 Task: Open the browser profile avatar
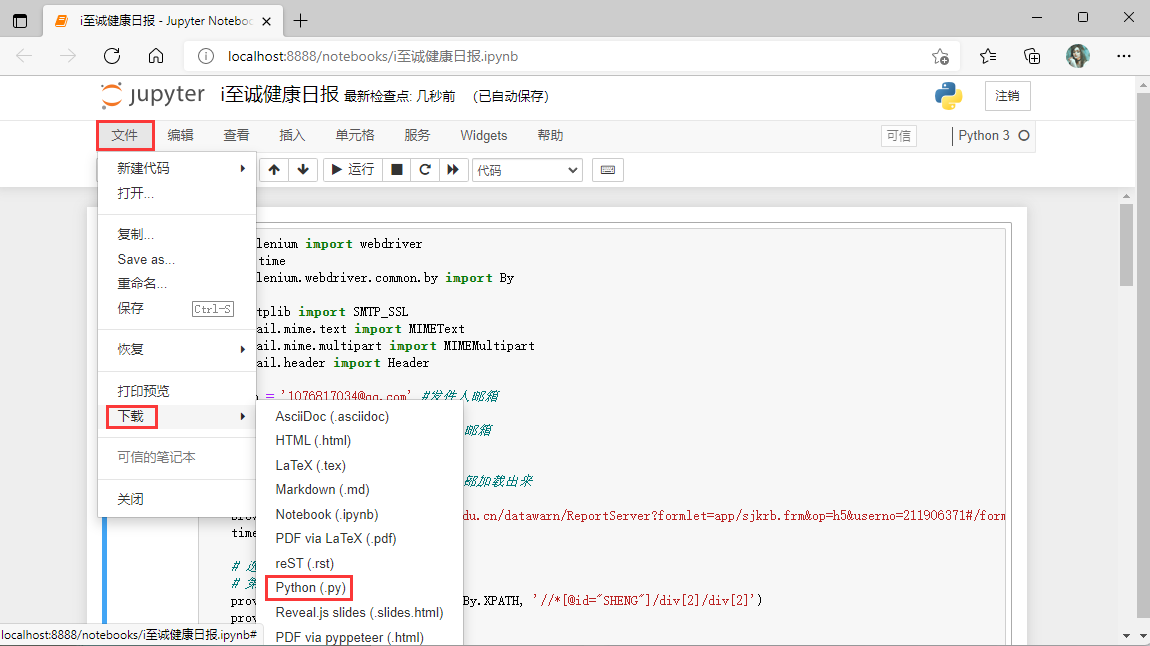pos(1077,56)
